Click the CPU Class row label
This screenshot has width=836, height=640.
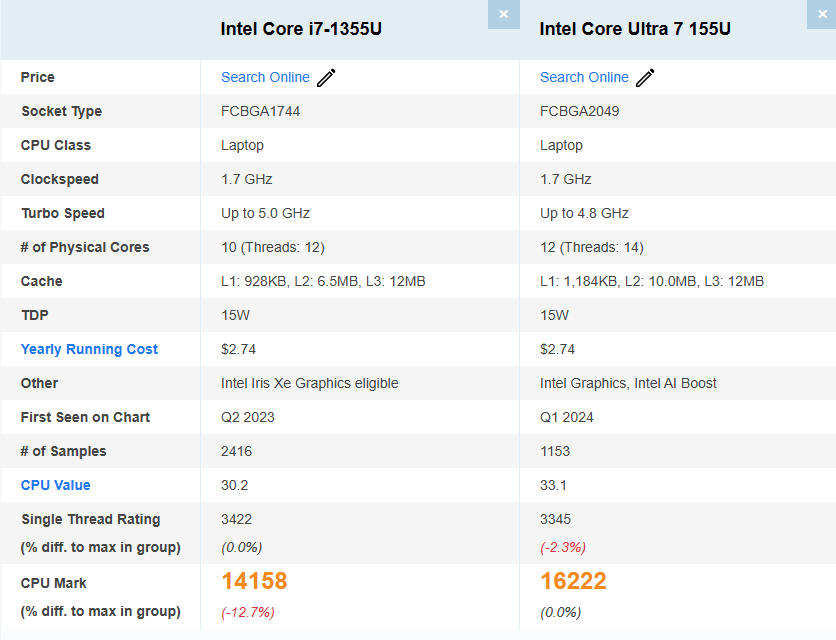tap(55, 145)
